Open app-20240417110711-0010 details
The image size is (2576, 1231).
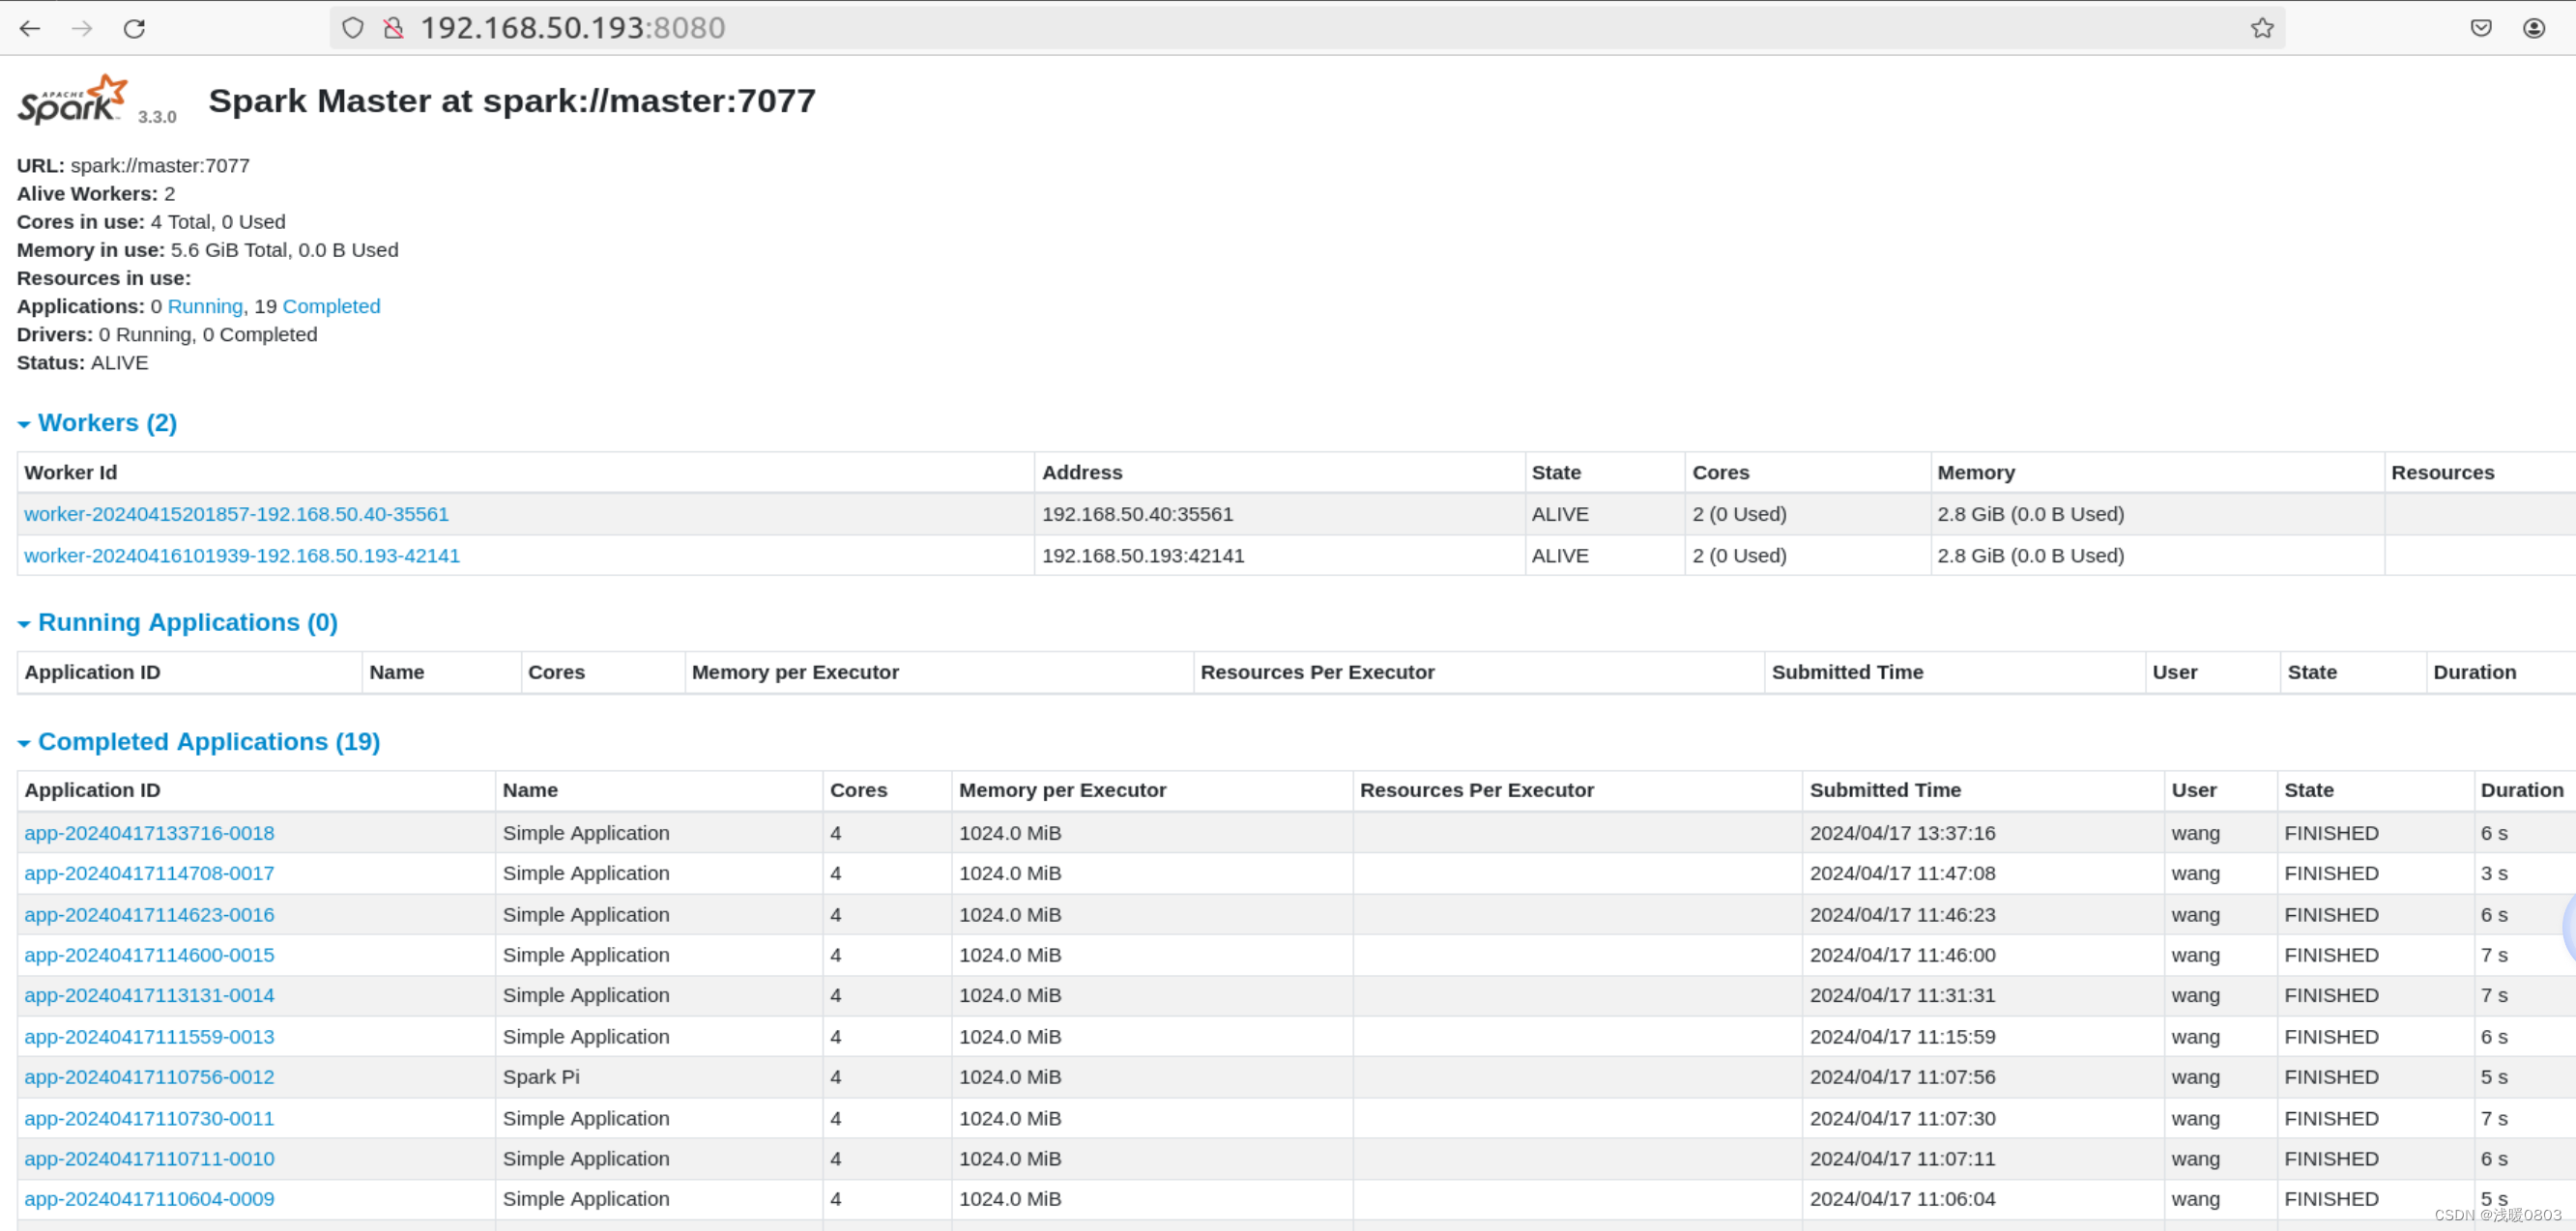click(149, 1159)
